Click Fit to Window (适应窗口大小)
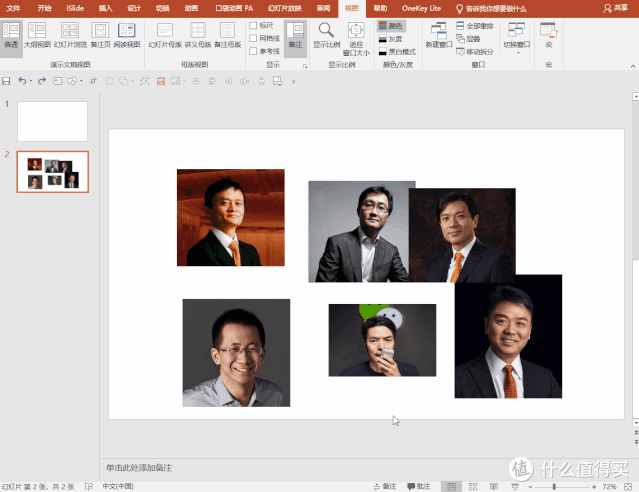The image size is (639, 492). pyautogui.click(x=356, y=40)
